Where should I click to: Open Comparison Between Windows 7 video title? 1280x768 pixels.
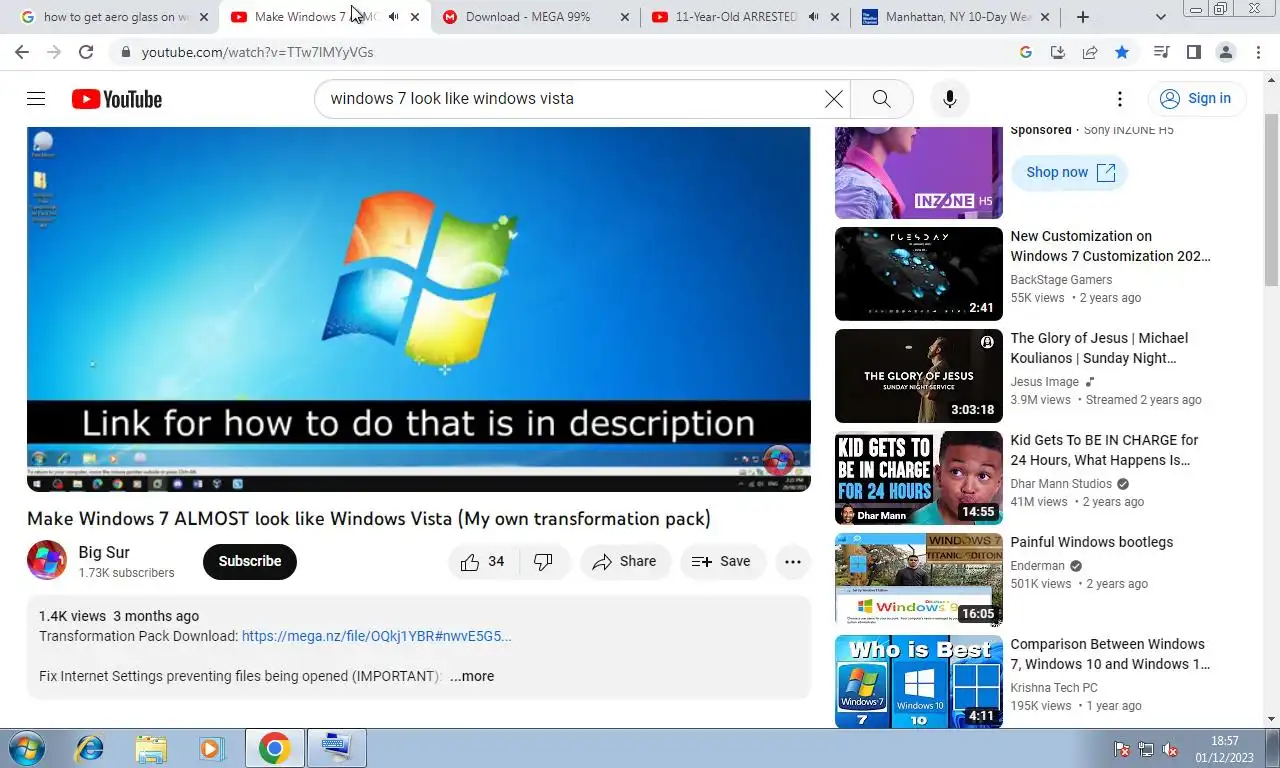tap(1110, 654)
